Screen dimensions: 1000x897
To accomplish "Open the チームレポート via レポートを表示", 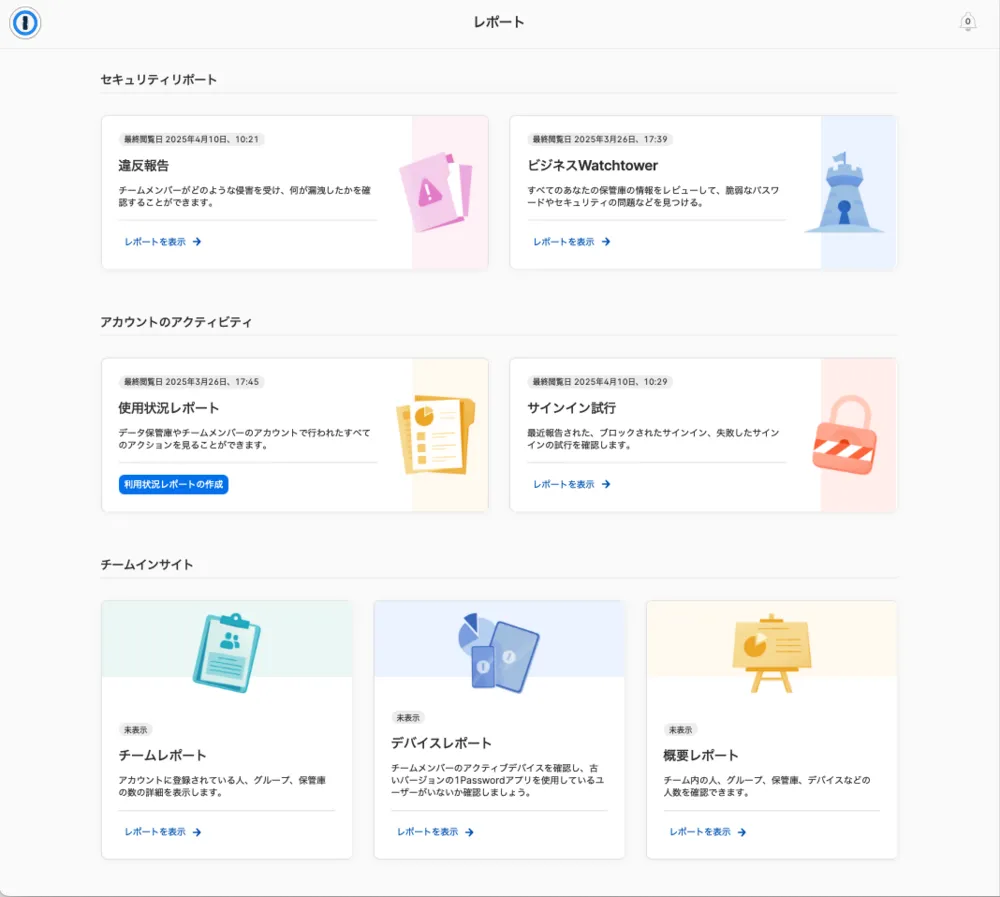I will point(160,831).
